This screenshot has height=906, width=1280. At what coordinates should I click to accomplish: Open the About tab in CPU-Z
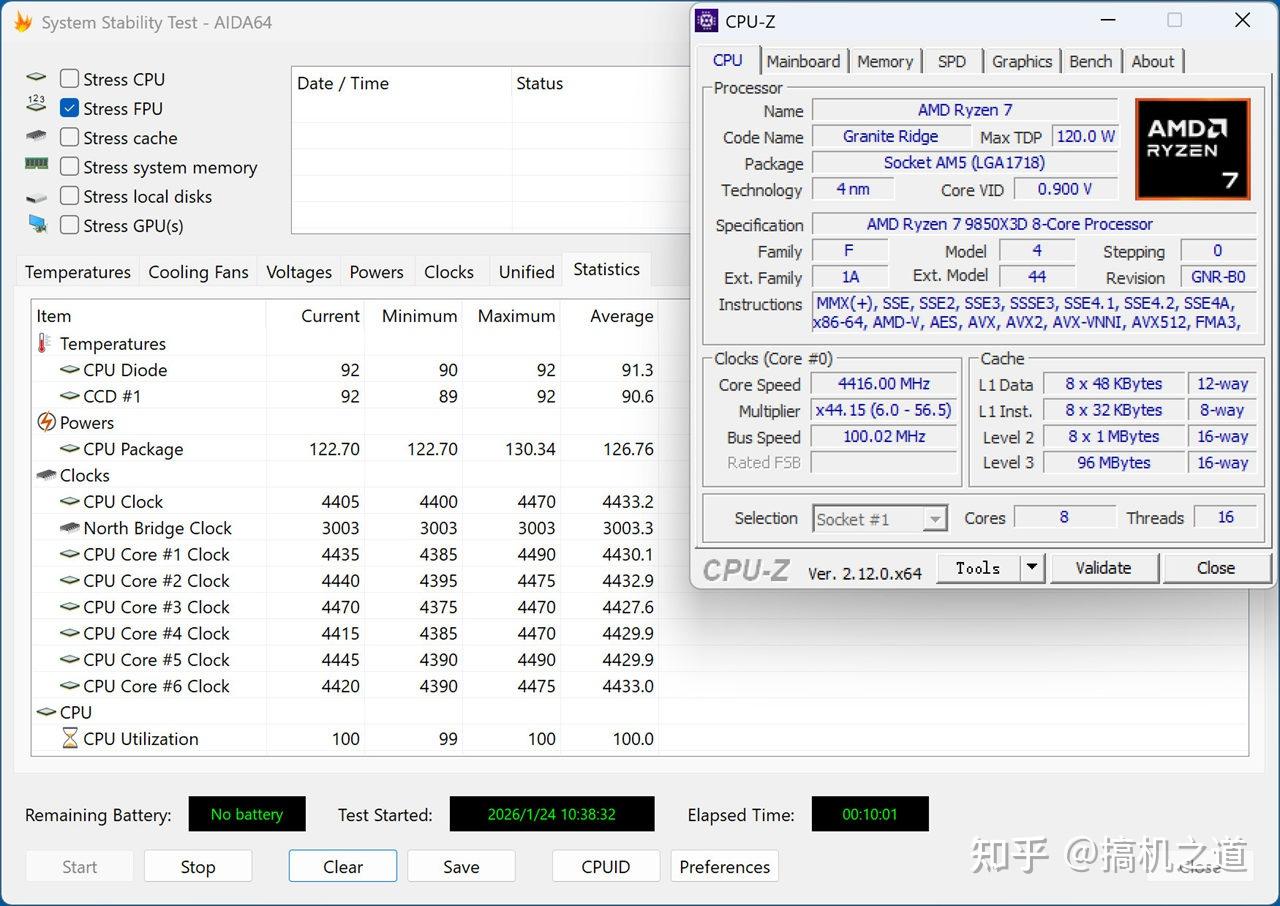pos(1153,61)
